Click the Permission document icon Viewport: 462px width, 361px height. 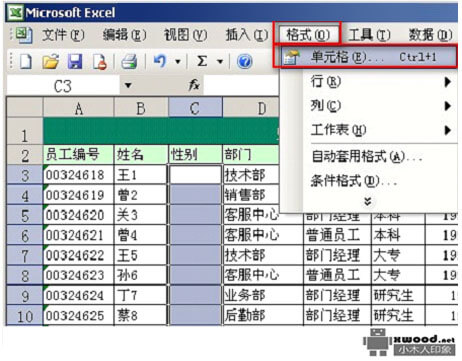tap(100, 62)
